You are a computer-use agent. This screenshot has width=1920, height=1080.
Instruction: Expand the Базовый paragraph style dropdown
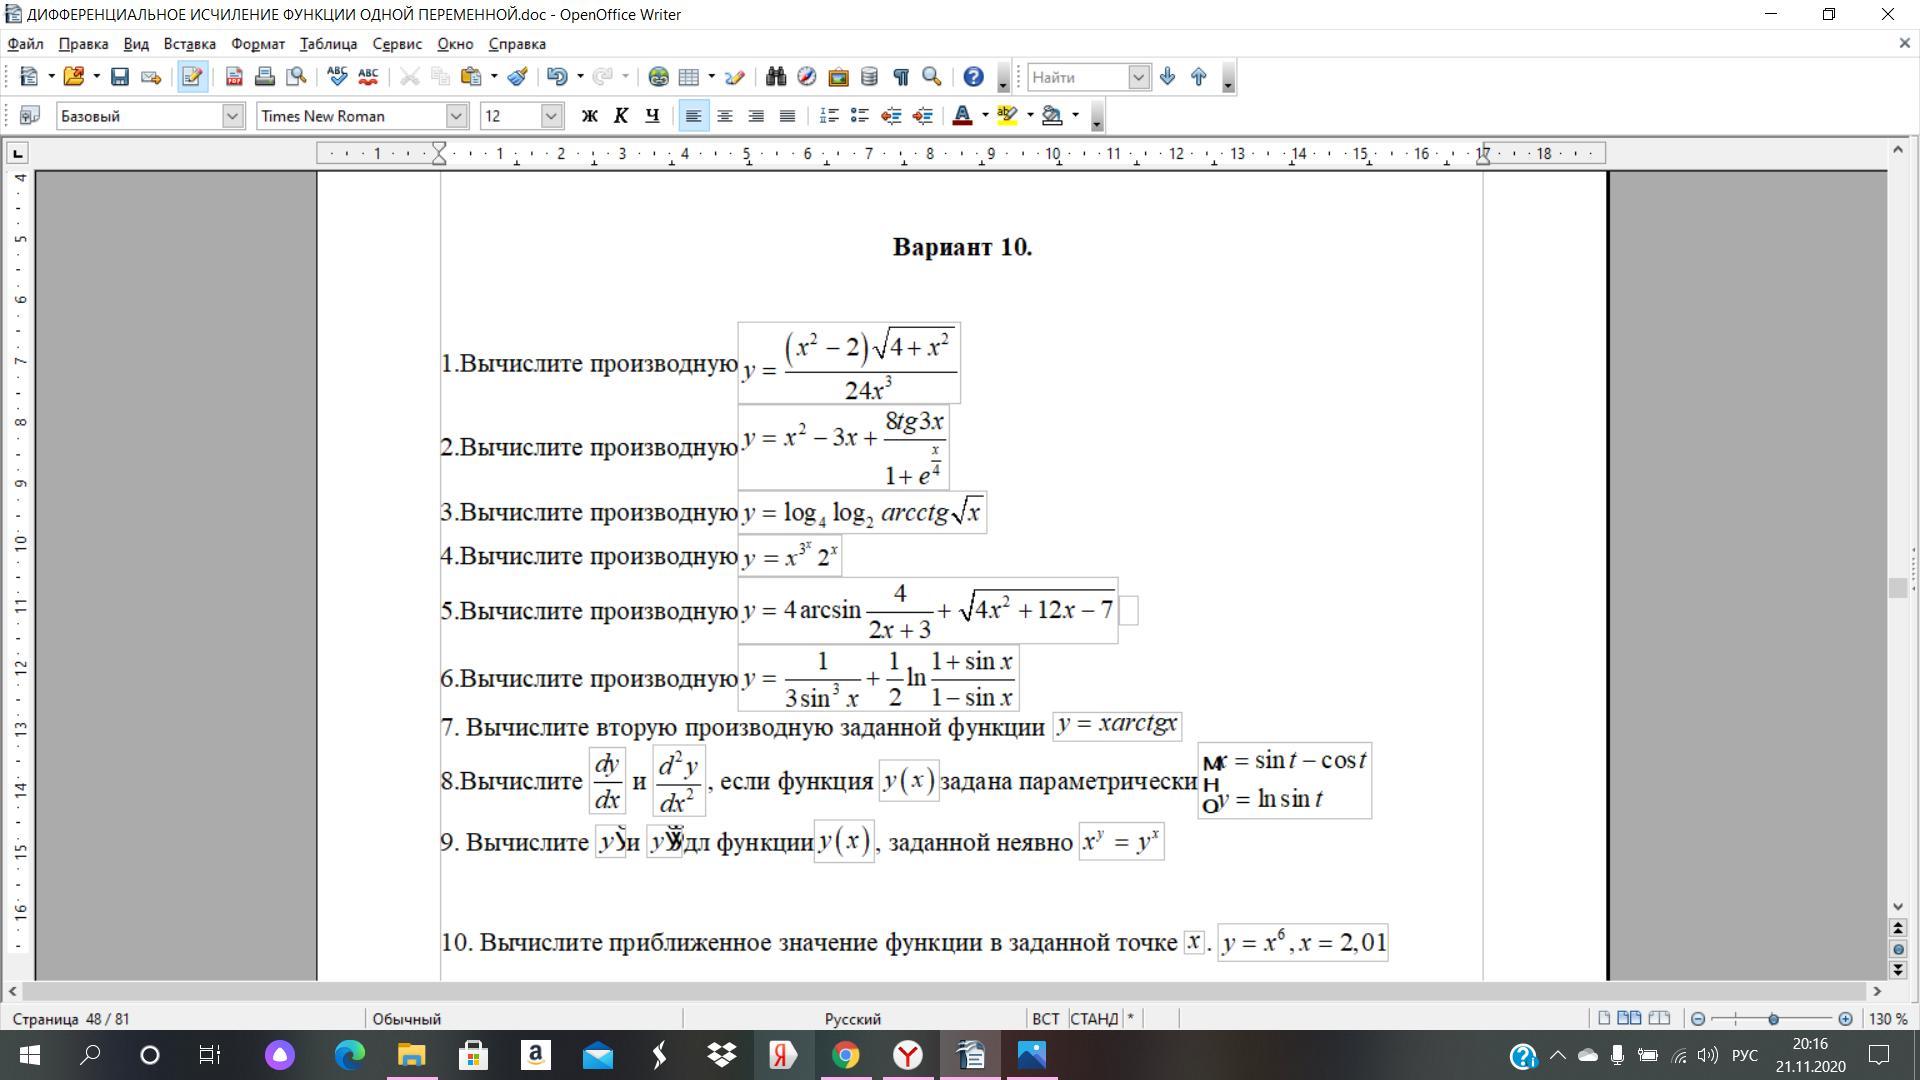click(x=232, y=116)
